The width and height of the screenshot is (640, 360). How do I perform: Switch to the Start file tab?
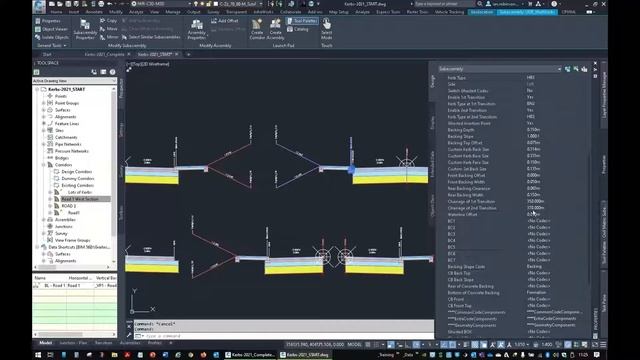[x=47, y=54]
